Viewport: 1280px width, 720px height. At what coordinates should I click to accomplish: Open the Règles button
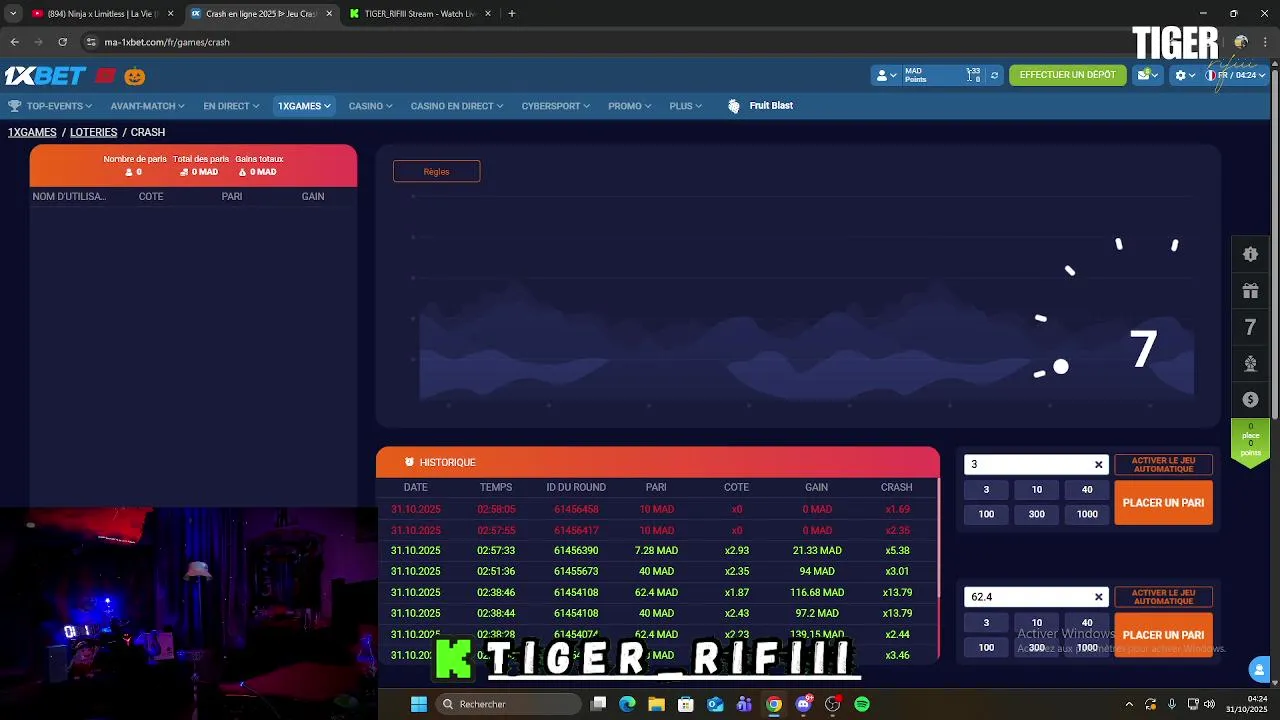[x=436, y=171]
